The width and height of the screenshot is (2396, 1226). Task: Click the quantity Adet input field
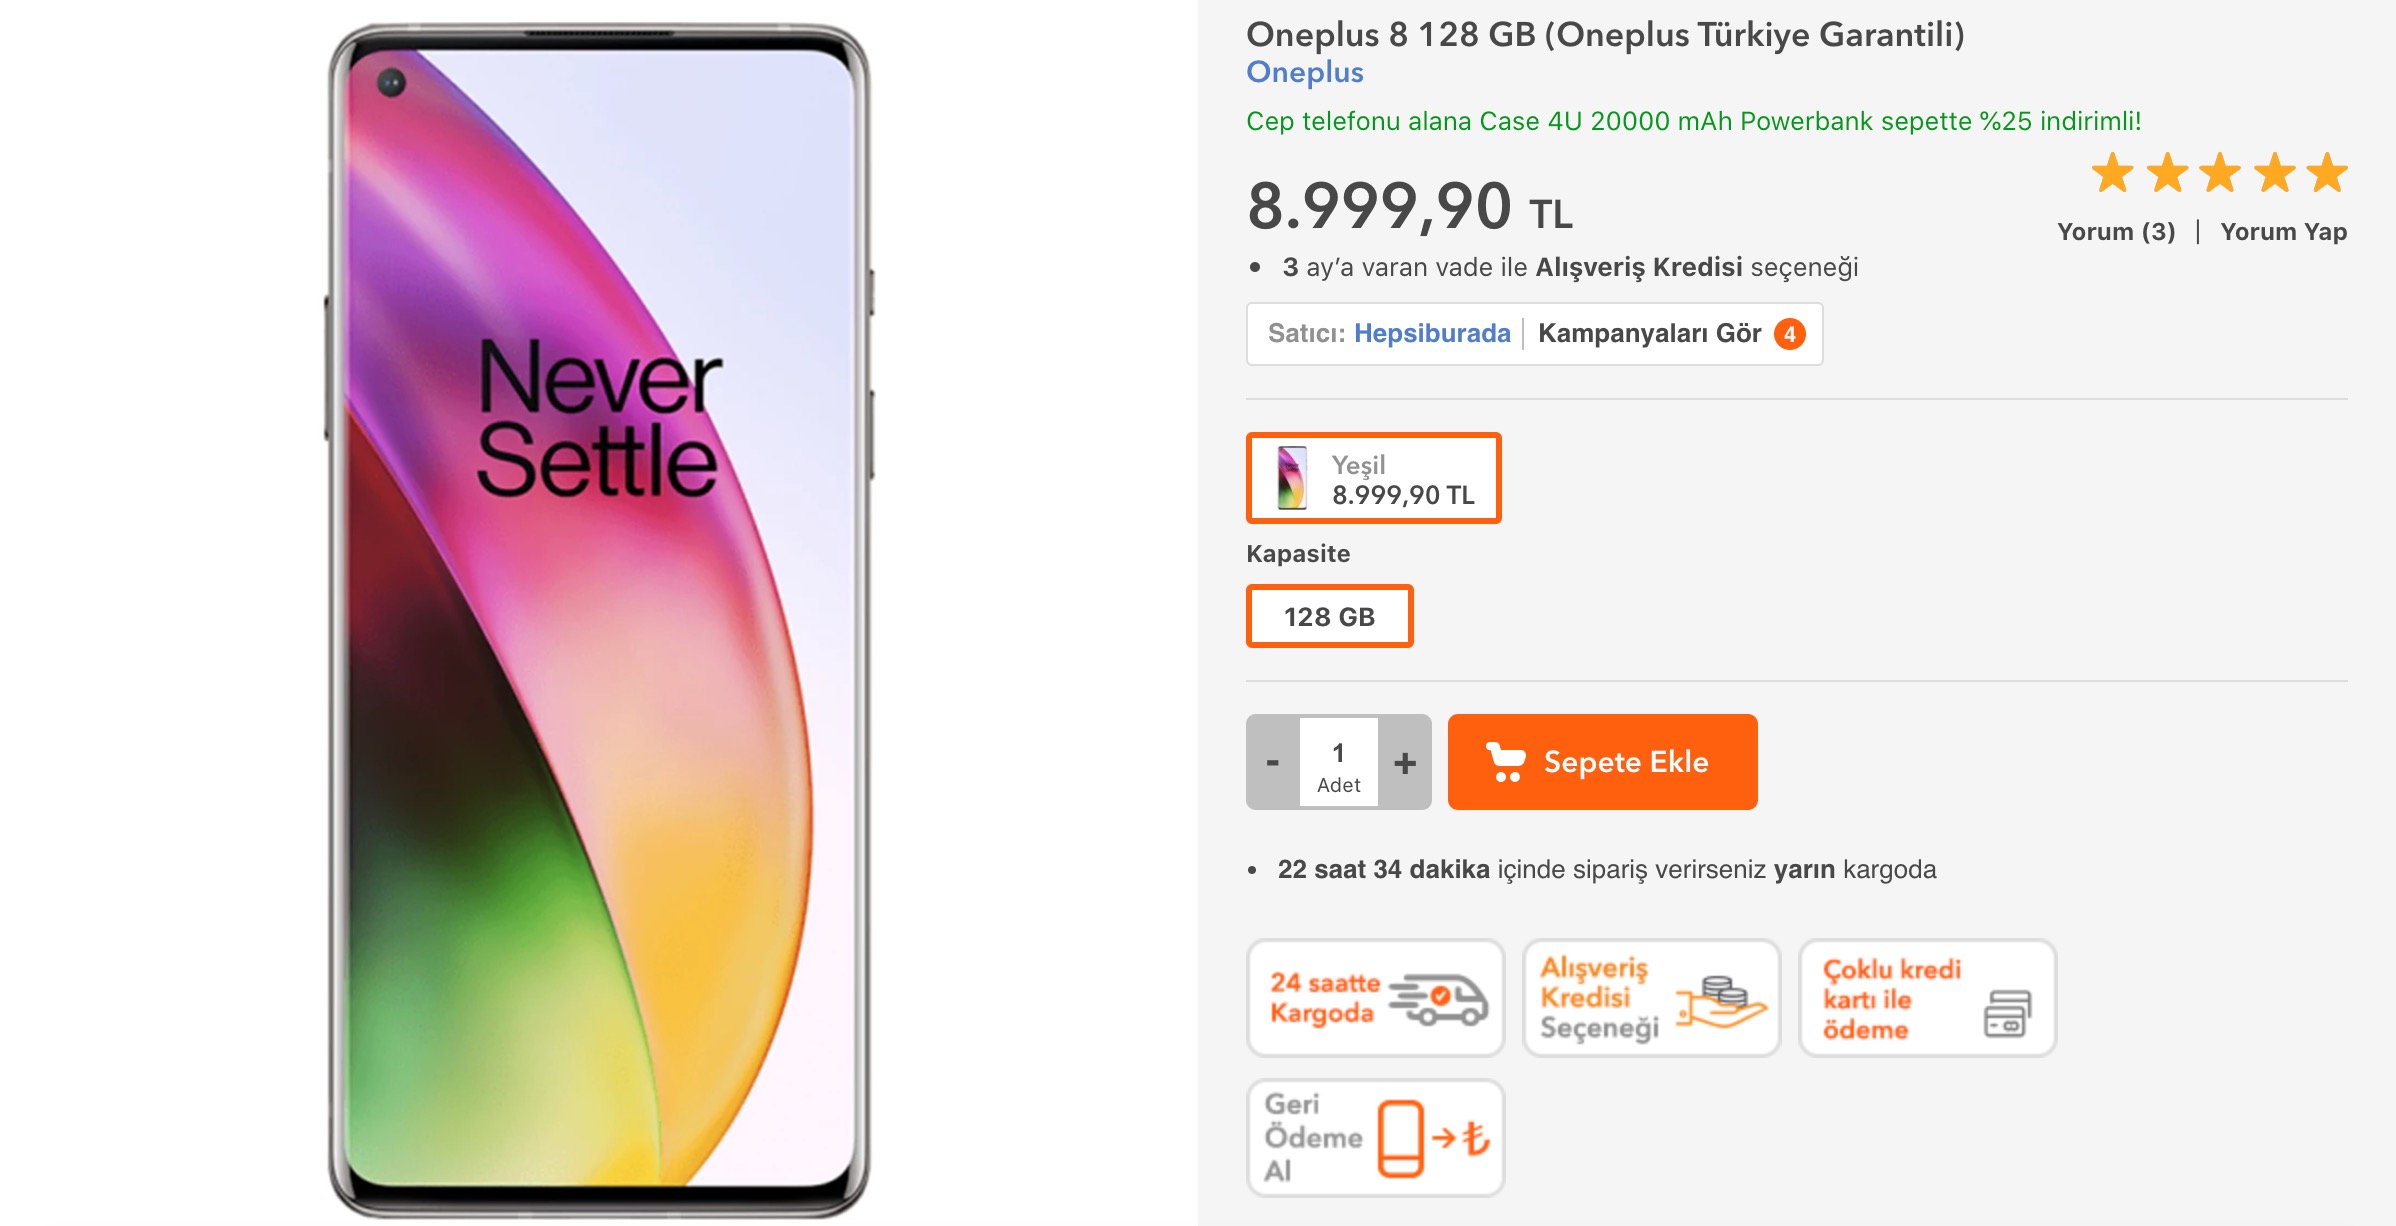tap(1338, 762)
